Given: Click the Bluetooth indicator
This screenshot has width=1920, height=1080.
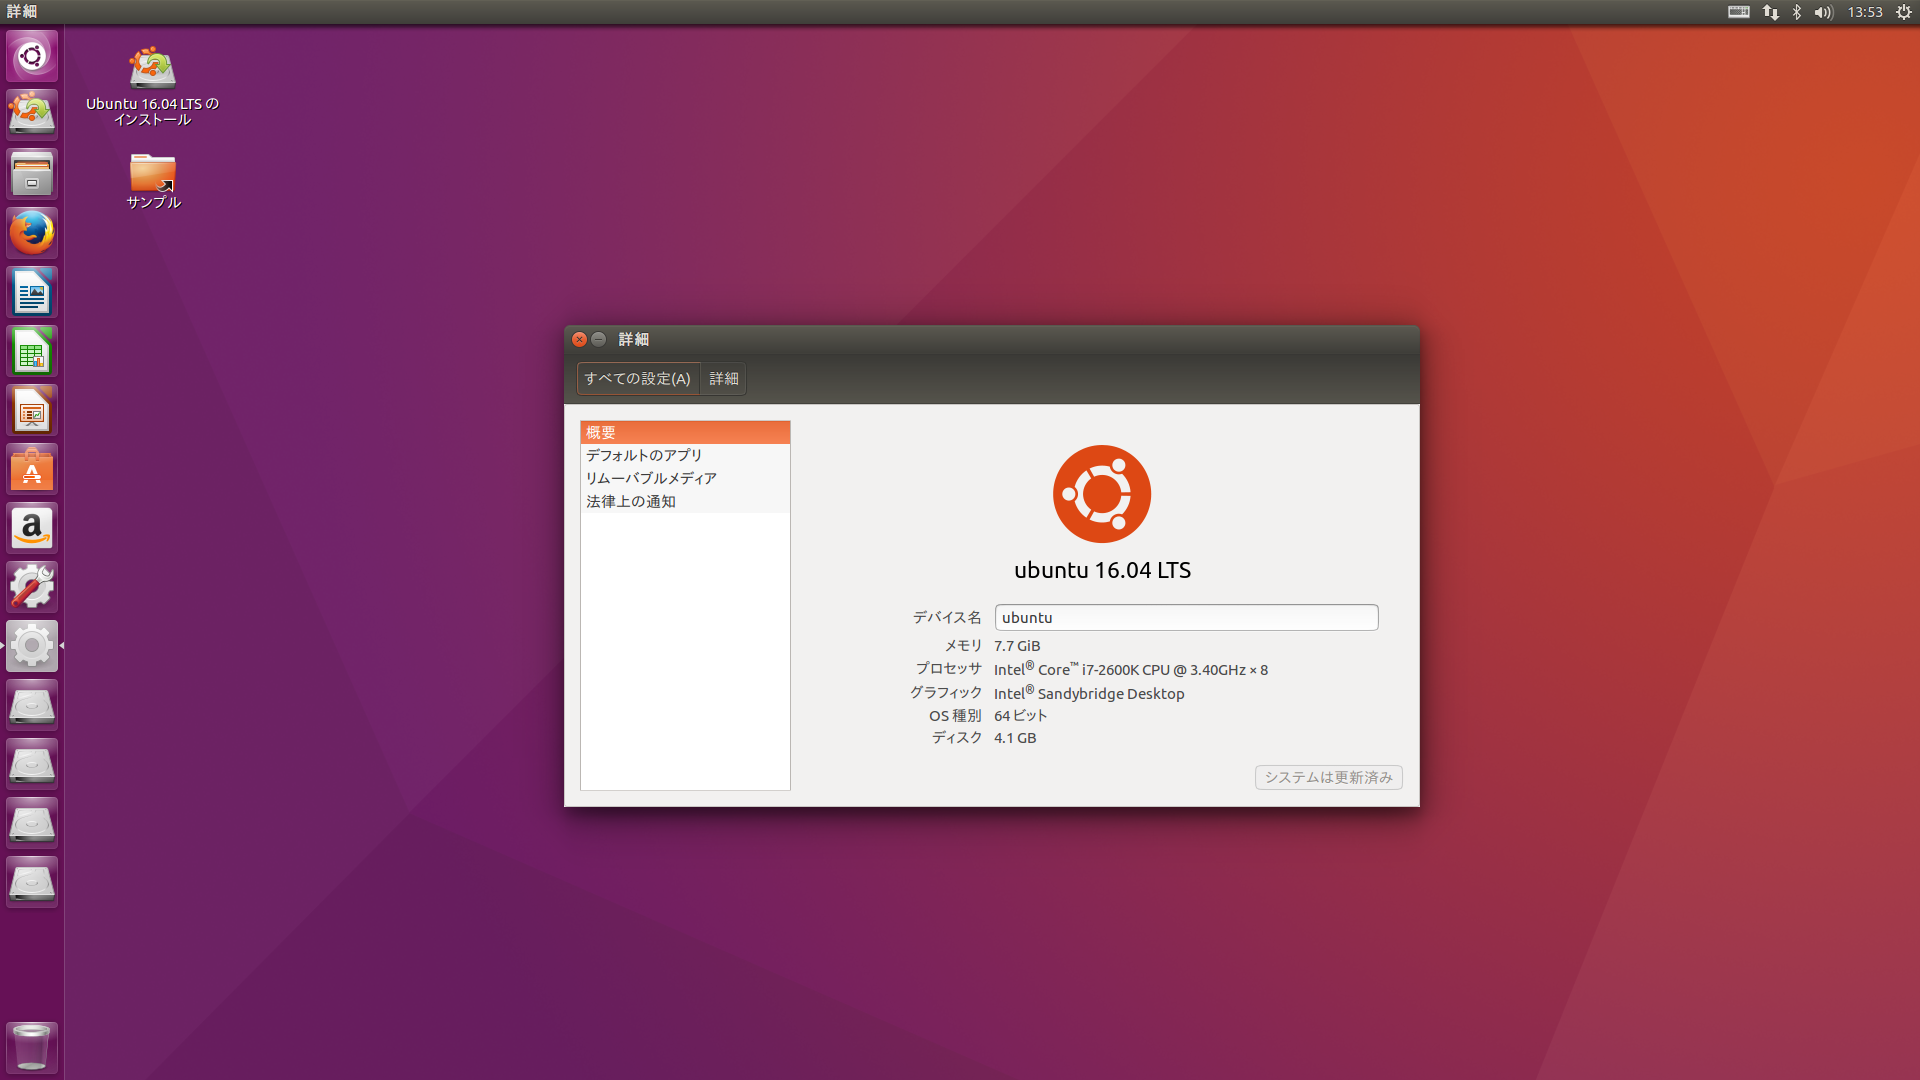Looking at the screenshot, I should click(1797, 12).
